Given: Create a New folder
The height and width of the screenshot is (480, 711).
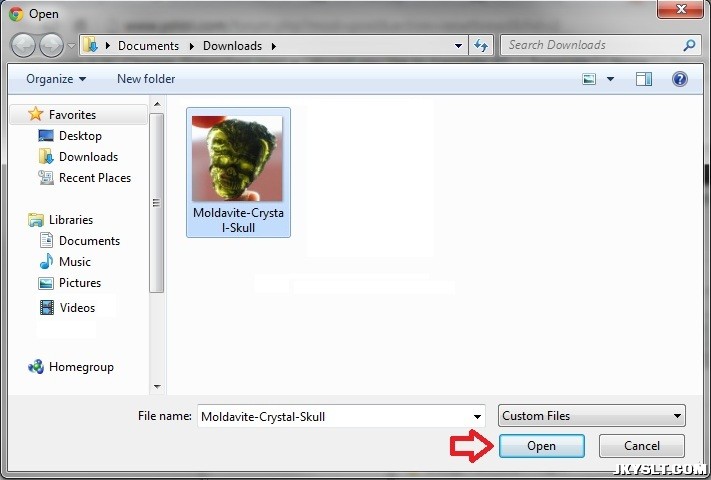Looking at the screenshot, I should (146, 79).
